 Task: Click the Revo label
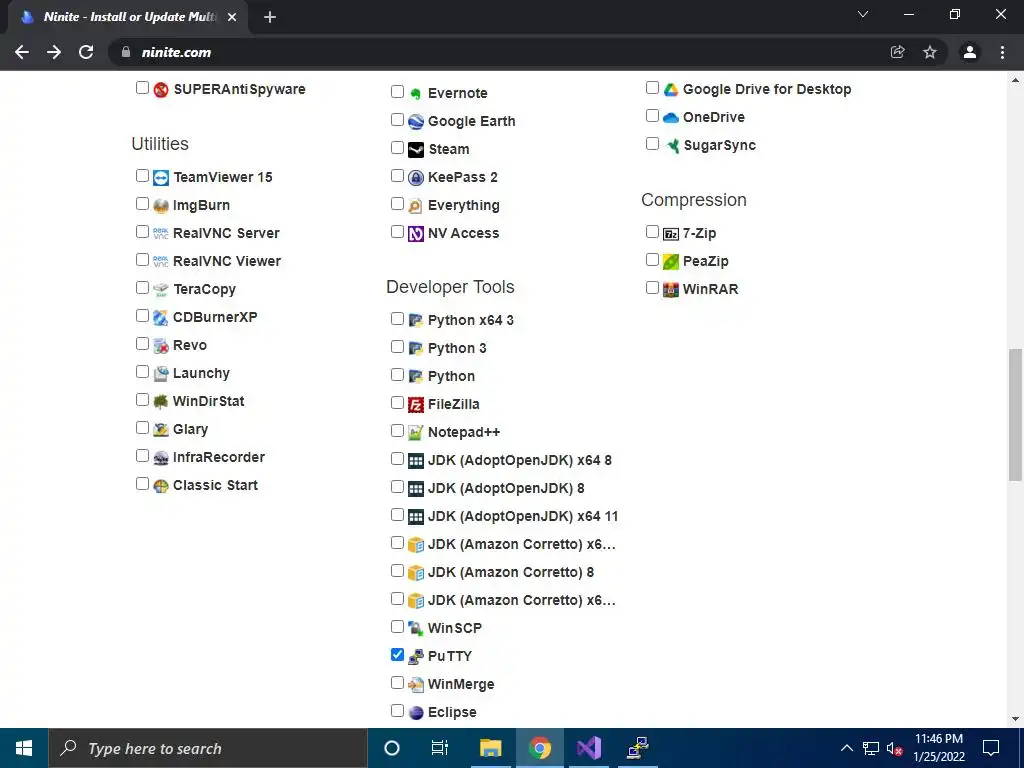click(x=190, y=345)
